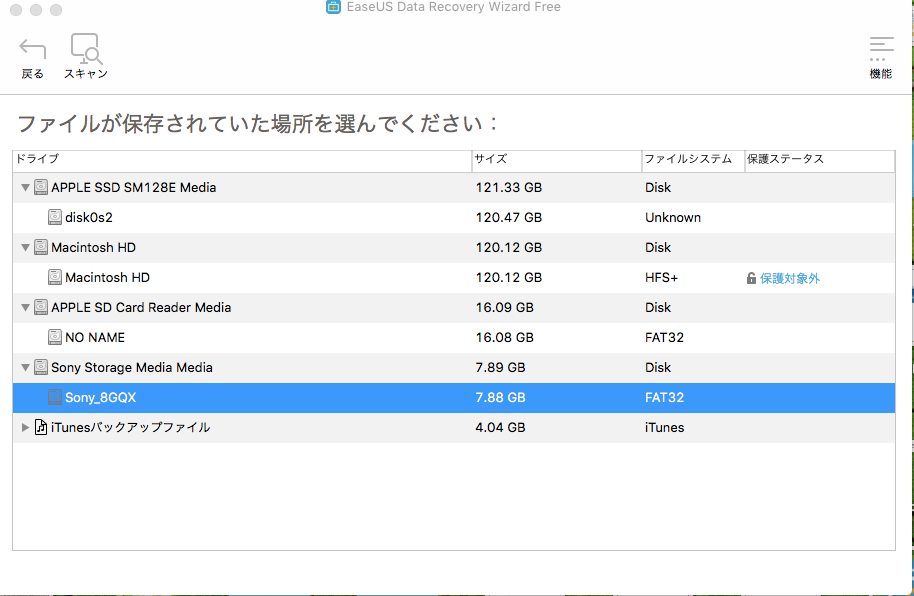914x596 pixels.
Task: Open the 機能 menu icon
Action: pyautogui.click(x=881, y=48)
